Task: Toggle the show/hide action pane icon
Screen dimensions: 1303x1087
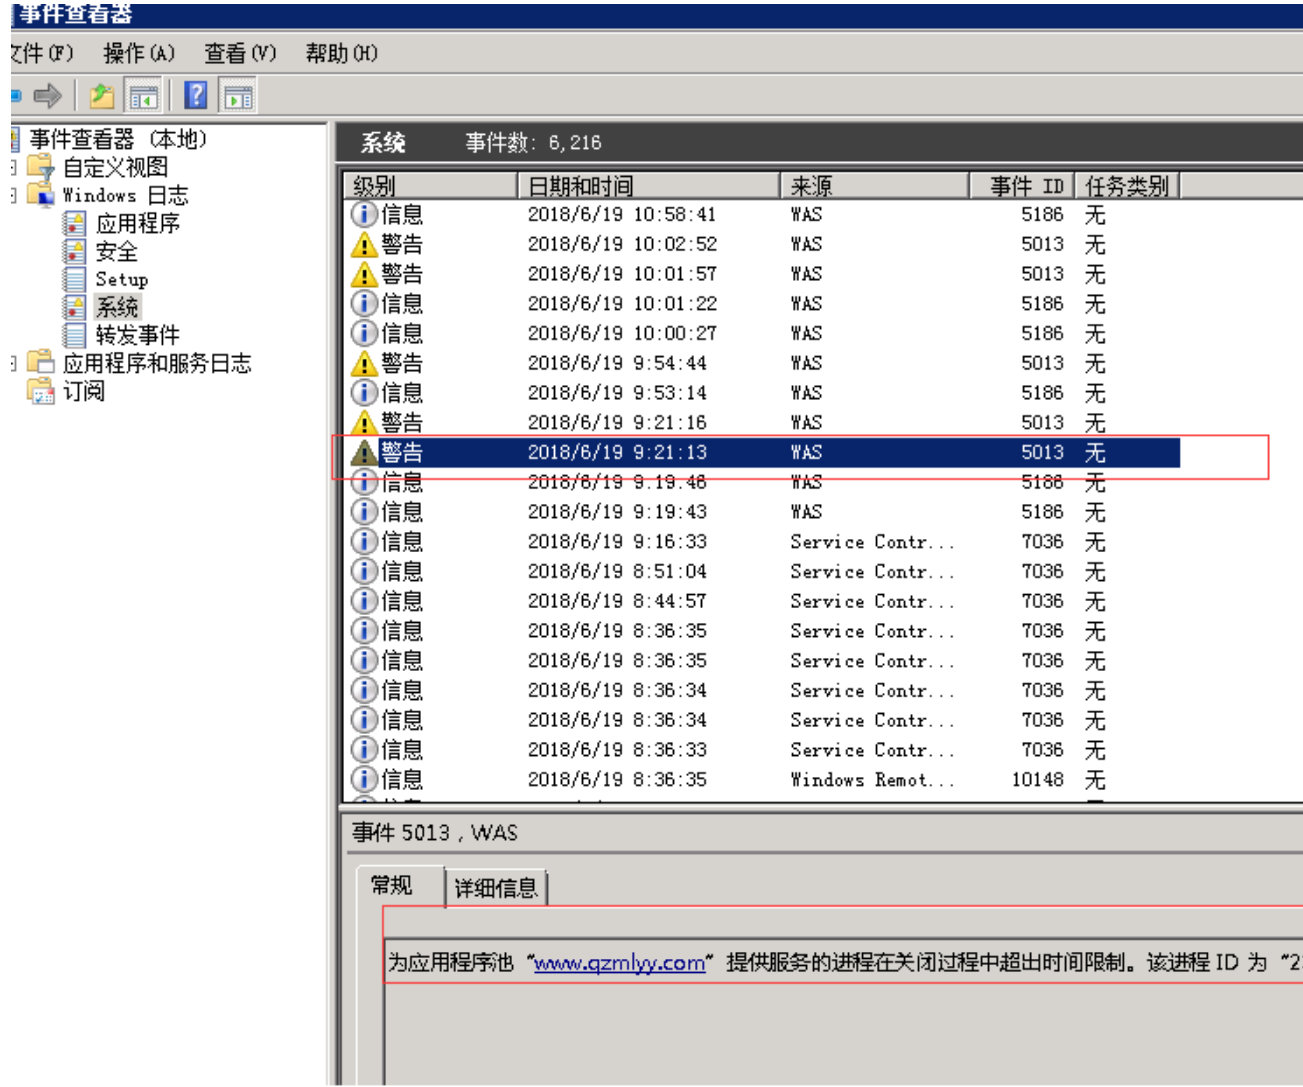Action: click(x=238, y=97)
